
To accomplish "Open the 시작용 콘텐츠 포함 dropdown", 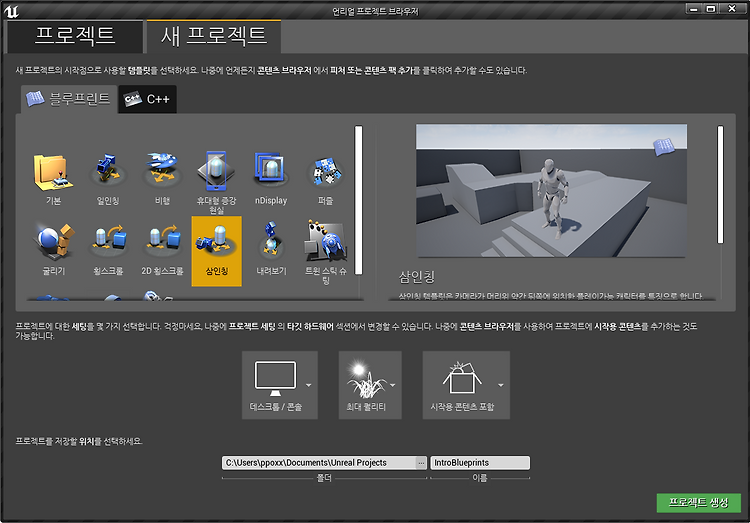I will point(466,385).
